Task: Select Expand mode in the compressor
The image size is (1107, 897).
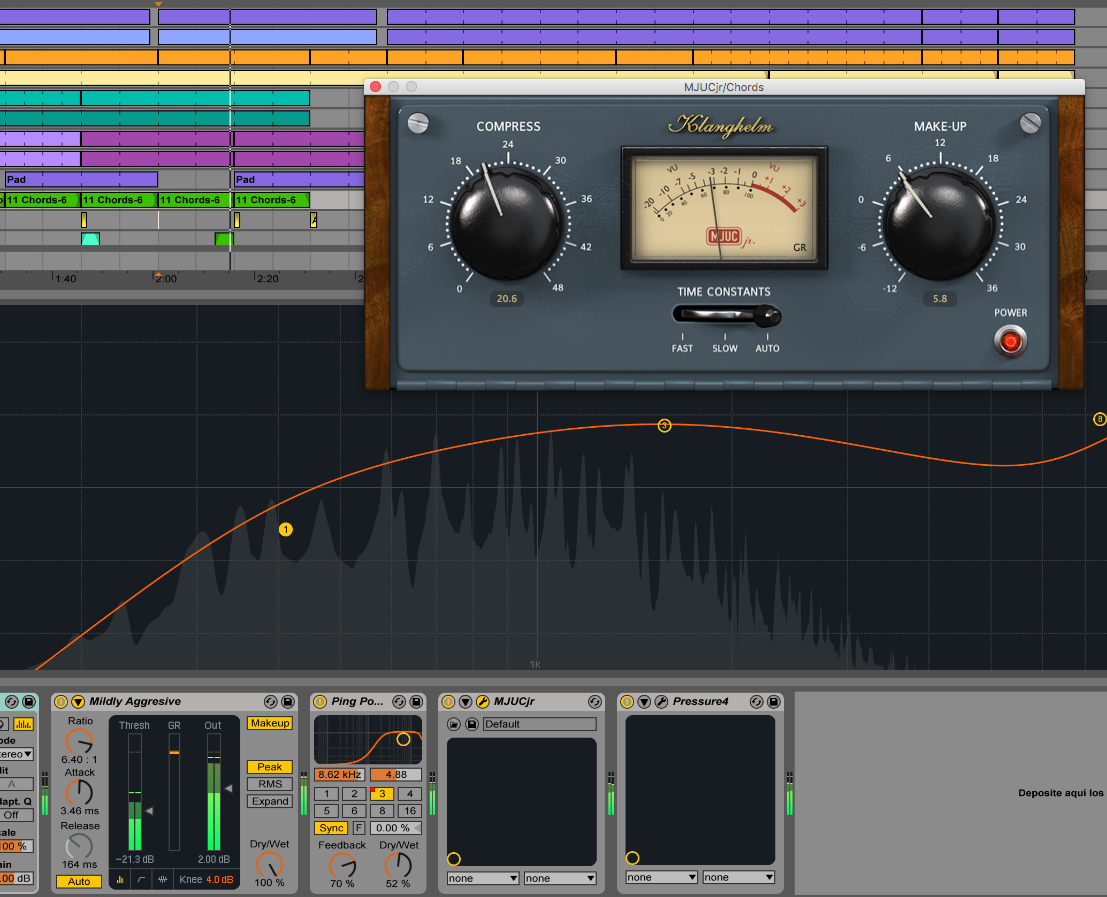Action: coord(270,801)
